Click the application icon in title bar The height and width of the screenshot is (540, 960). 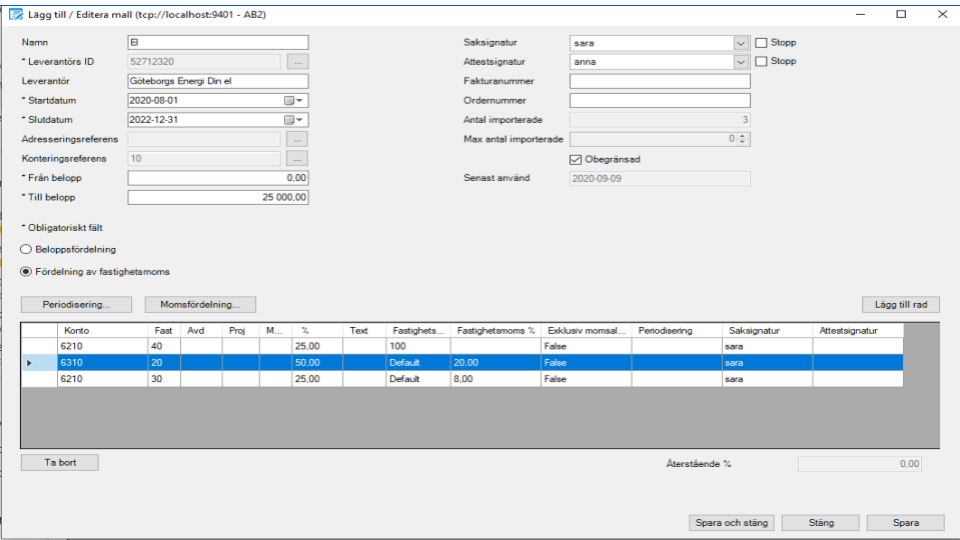click(15, 15)
